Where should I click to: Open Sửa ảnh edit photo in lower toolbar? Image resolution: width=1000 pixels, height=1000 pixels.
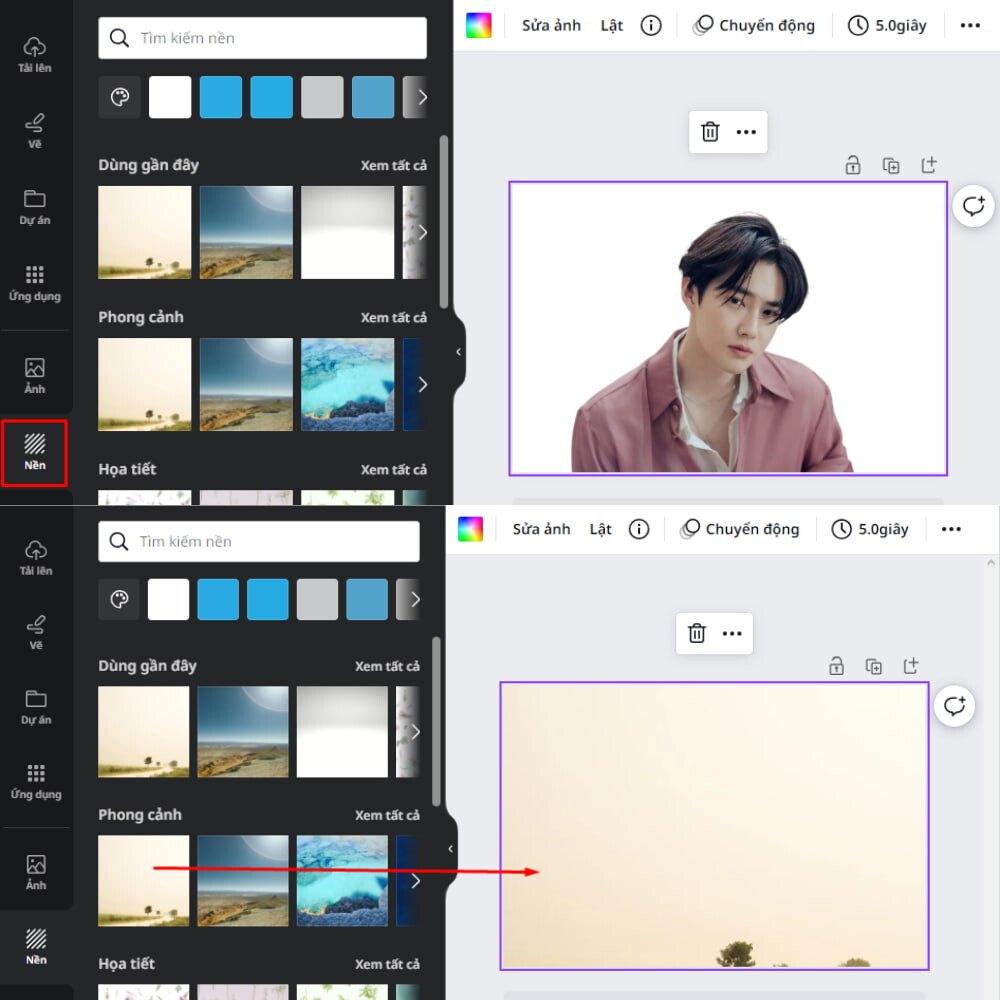pos(541,529)
